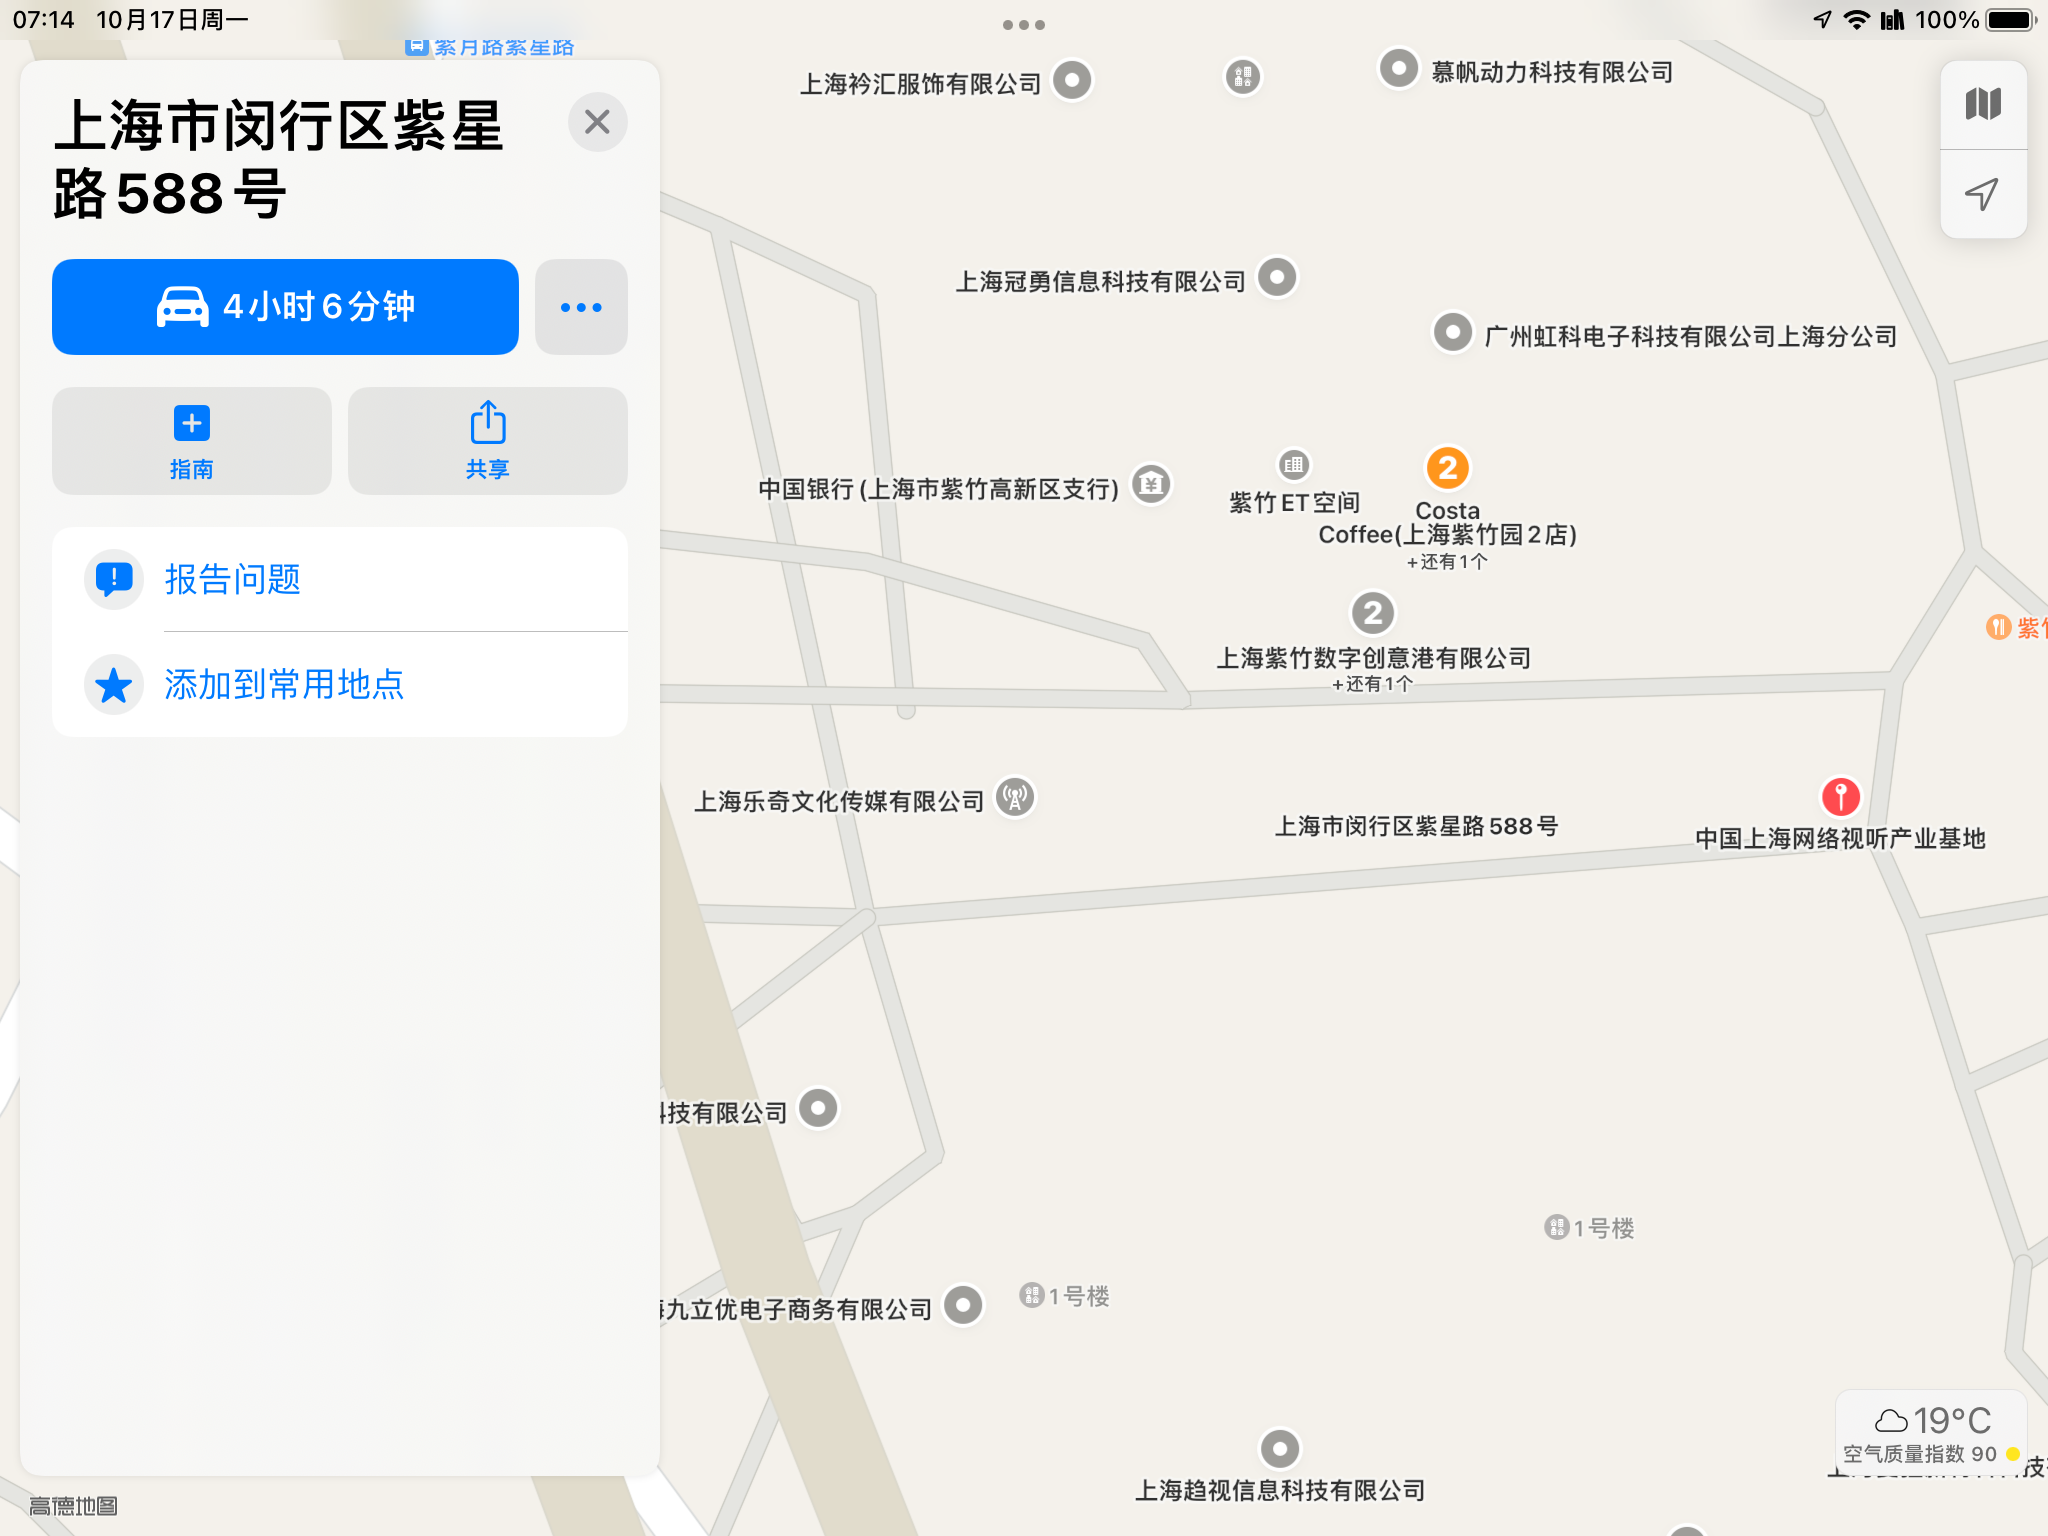2048x1536 pixels.
Task: Tap the location tracking arrow button
Action: tap(1983, 194)
